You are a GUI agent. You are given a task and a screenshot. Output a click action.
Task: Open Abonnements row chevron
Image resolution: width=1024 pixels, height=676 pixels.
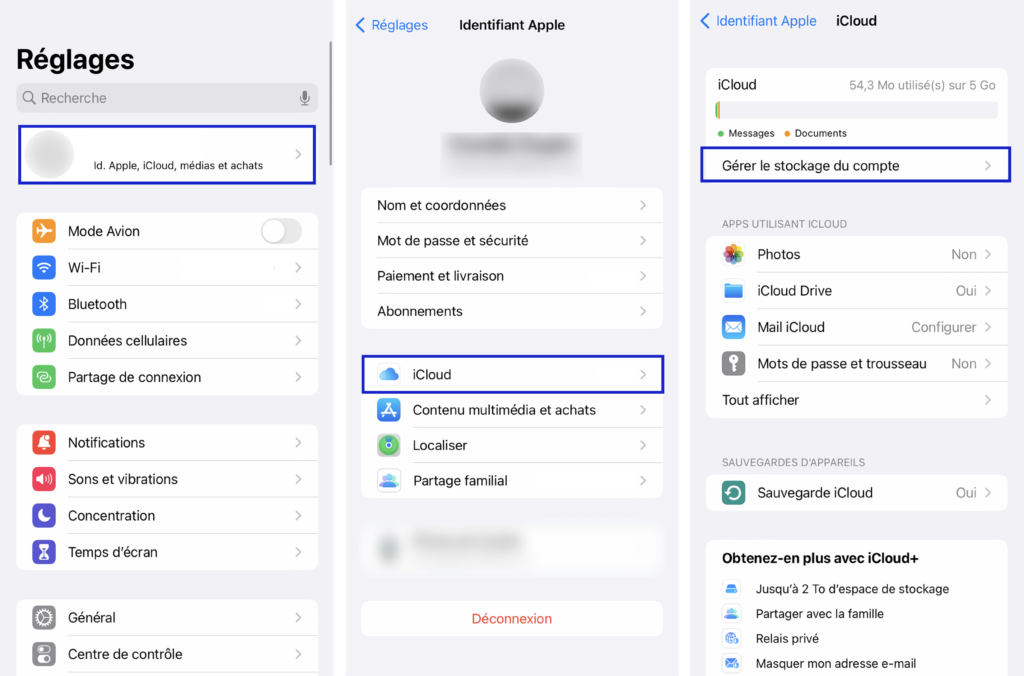(x=643, y=311)
